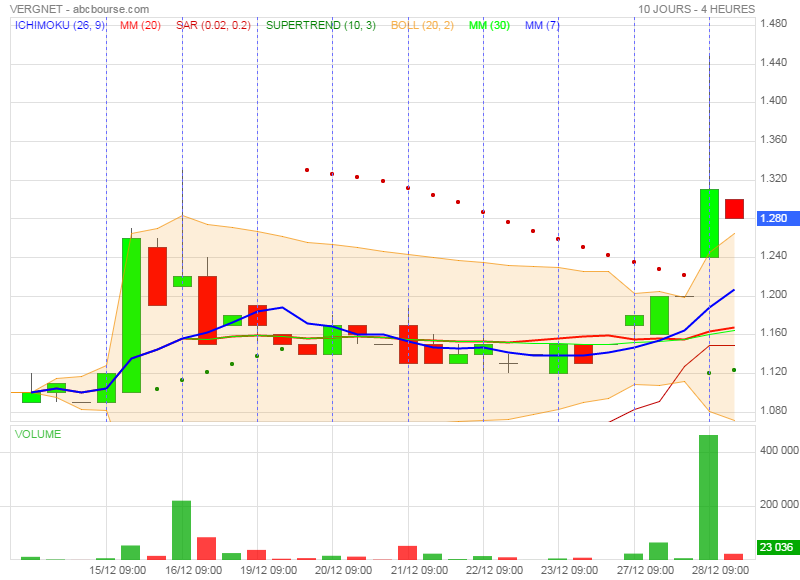Click the 1.400 price axis label
800x580 pixels.
(773, 100)
